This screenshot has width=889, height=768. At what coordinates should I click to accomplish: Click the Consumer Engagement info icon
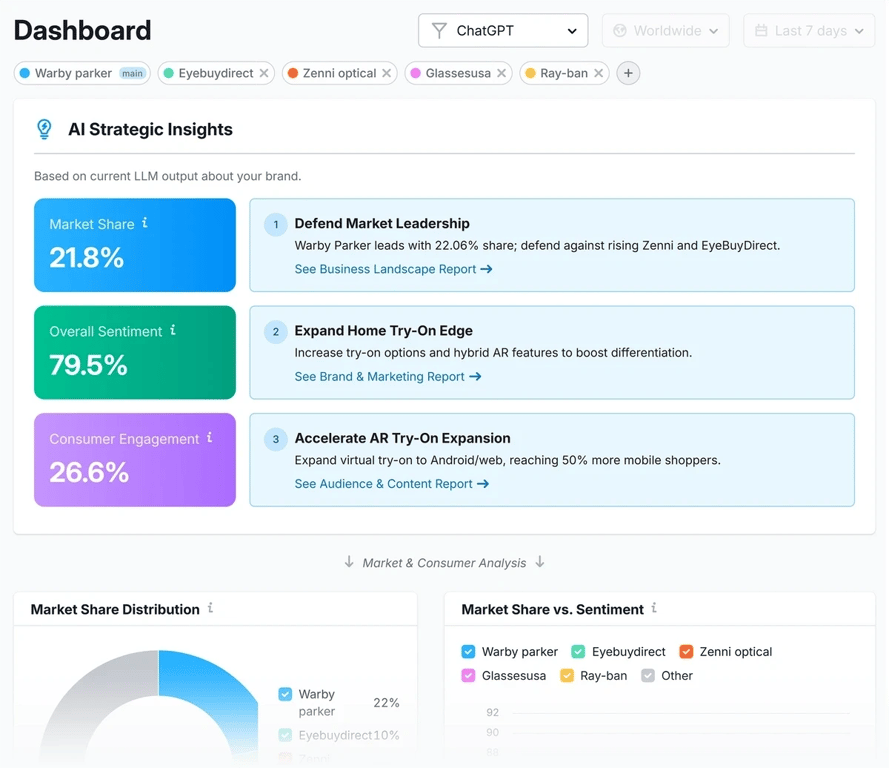point(209,438)
